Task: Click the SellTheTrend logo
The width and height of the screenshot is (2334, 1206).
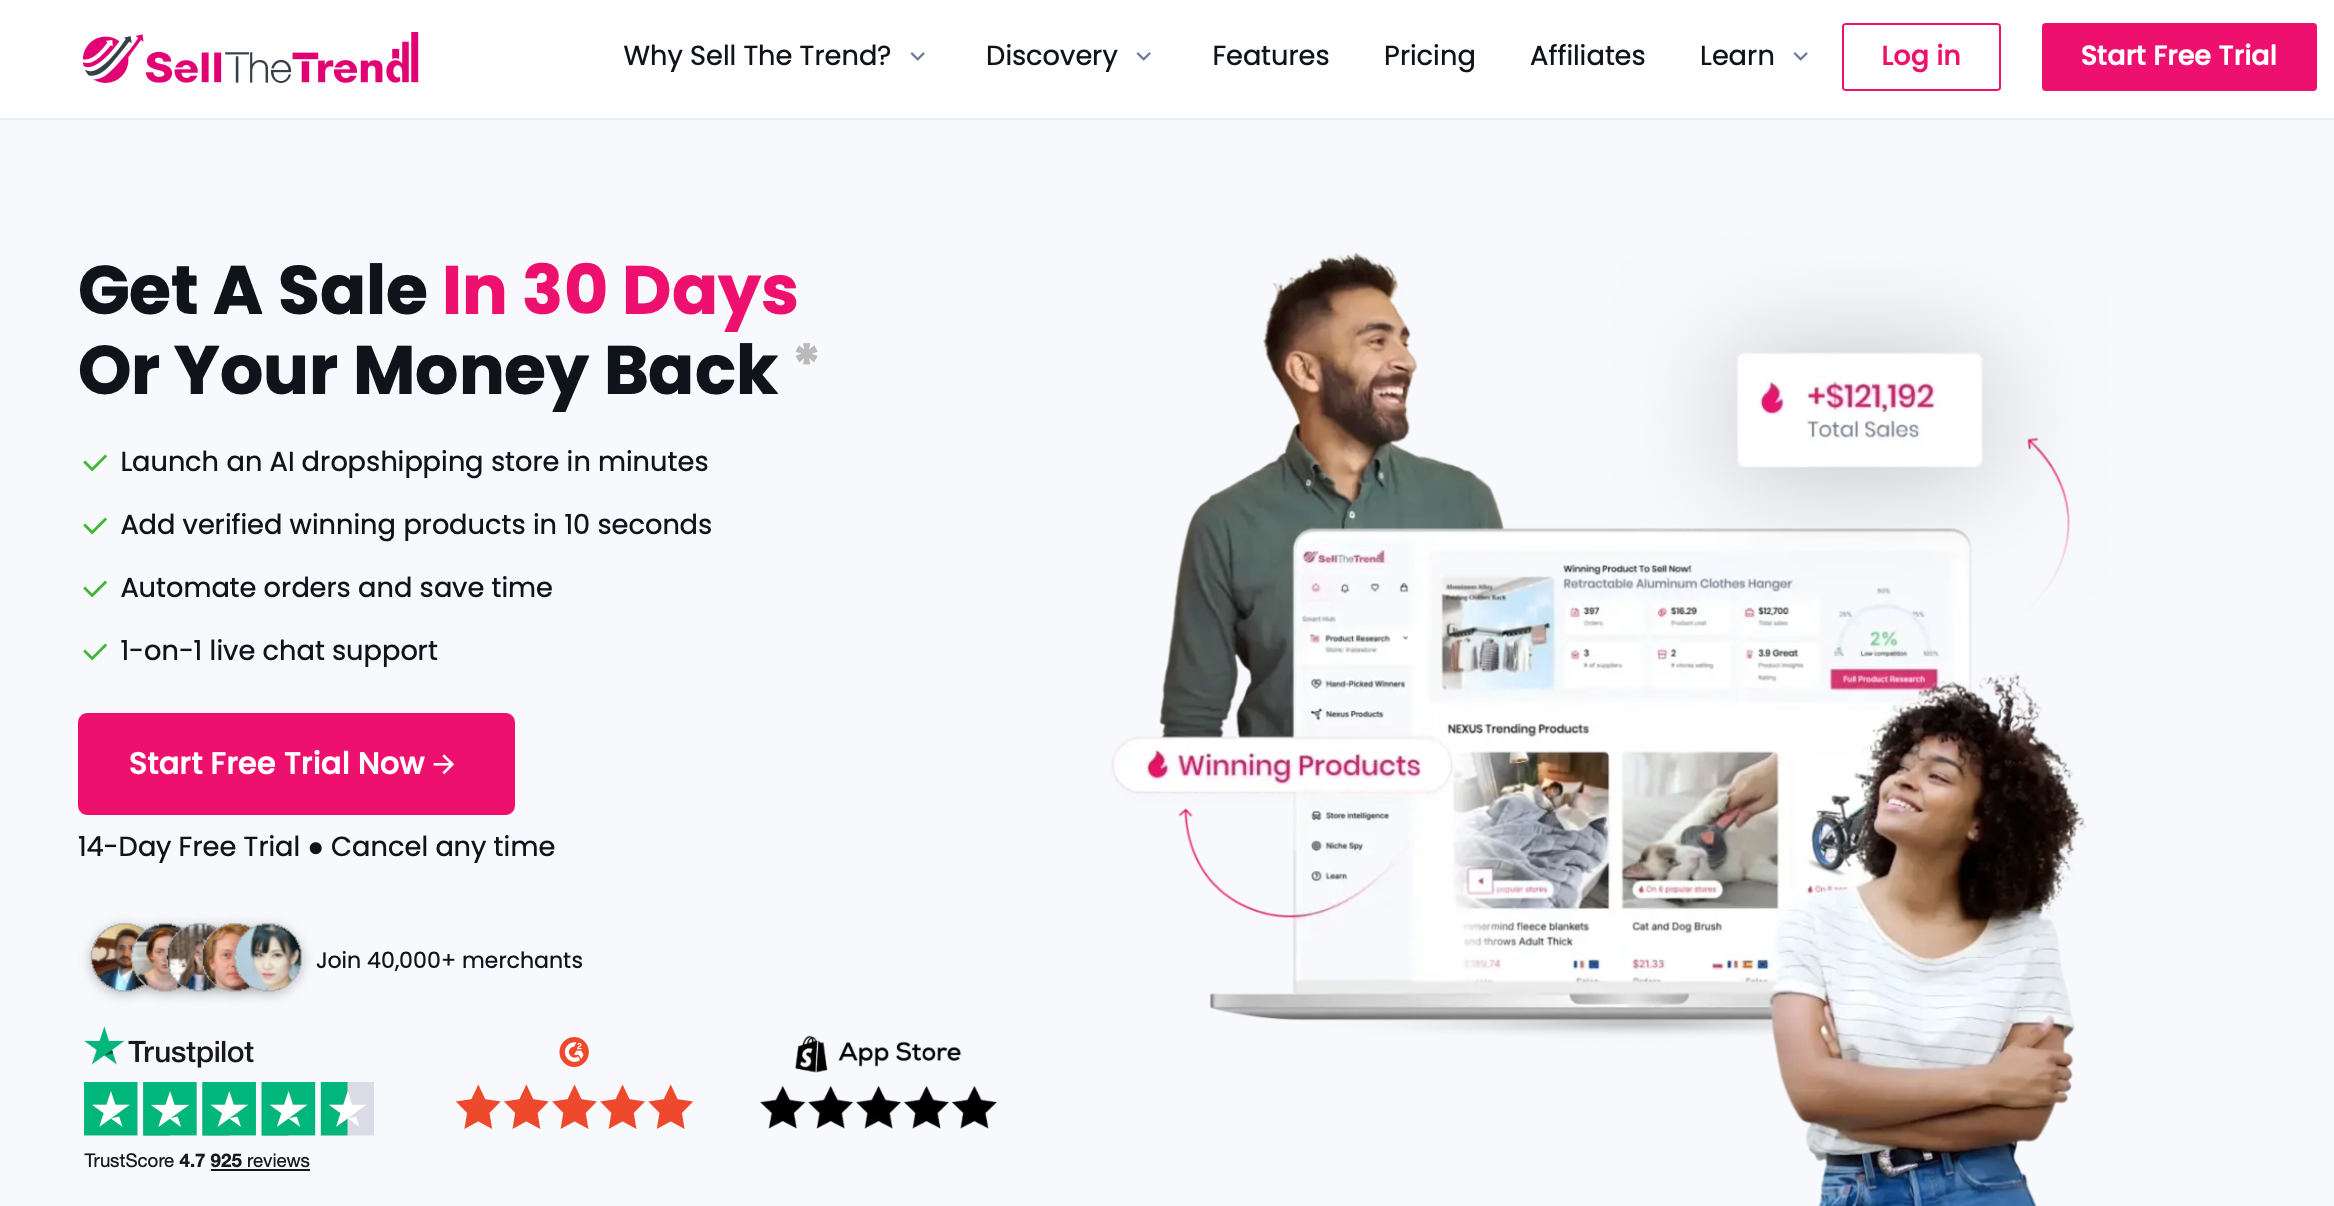Action: [x=250, y=58]
